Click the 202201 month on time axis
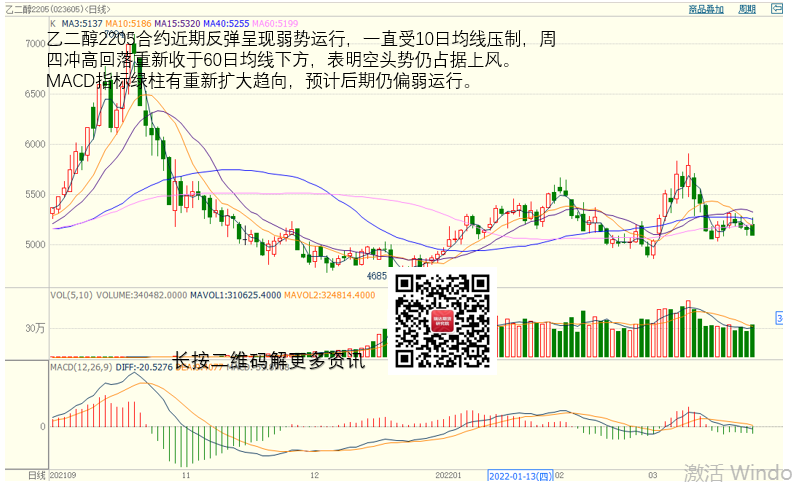The image size is (792, 486). [x=448, y=476]
